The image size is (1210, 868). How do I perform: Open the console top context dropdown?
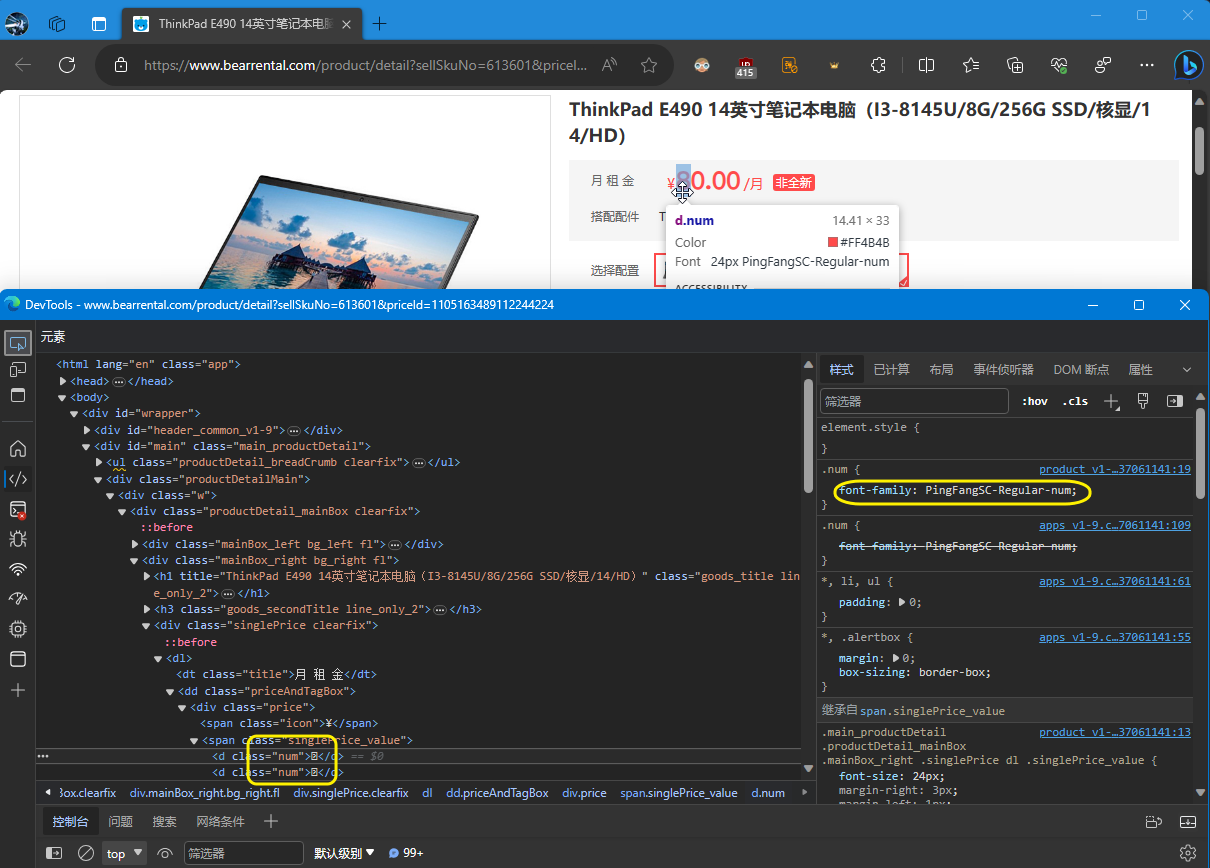[125, 853]
